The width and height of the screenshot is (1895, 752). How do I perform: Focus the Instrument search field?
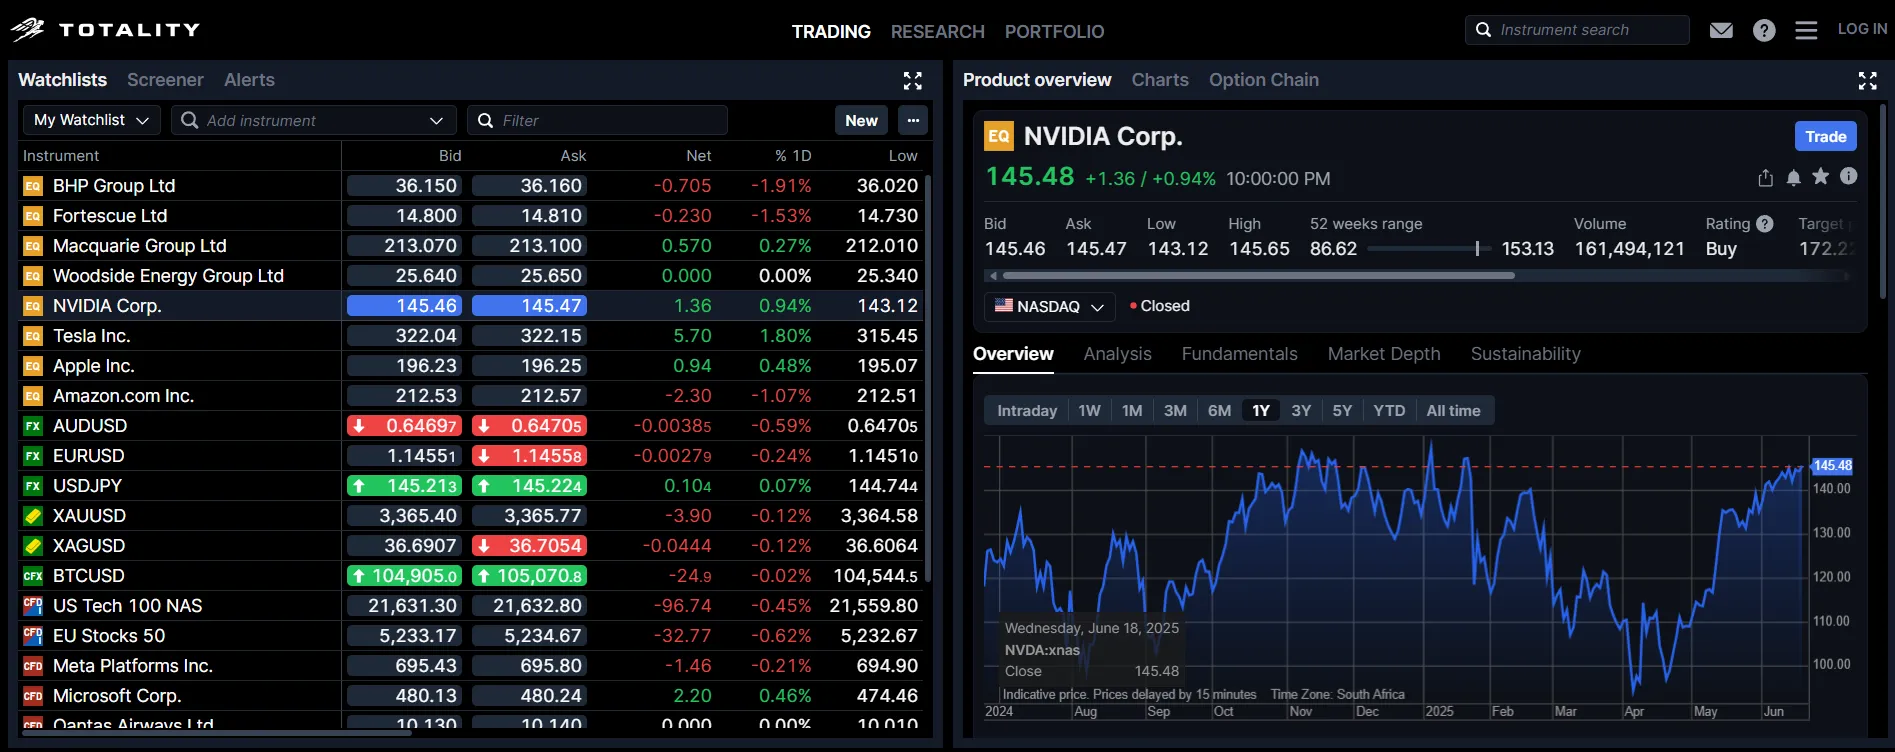coord(1577,30)
